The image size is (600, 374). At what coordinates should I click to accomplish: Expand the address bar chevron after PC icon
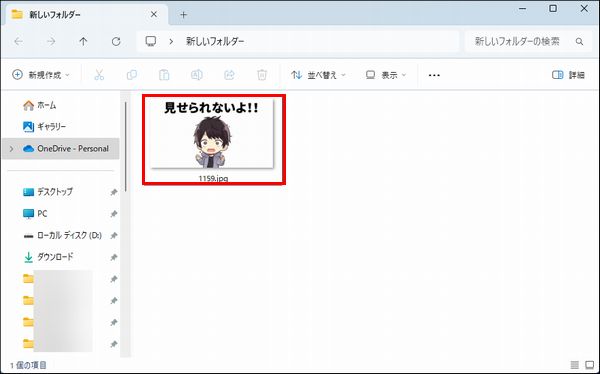(171, 41)
